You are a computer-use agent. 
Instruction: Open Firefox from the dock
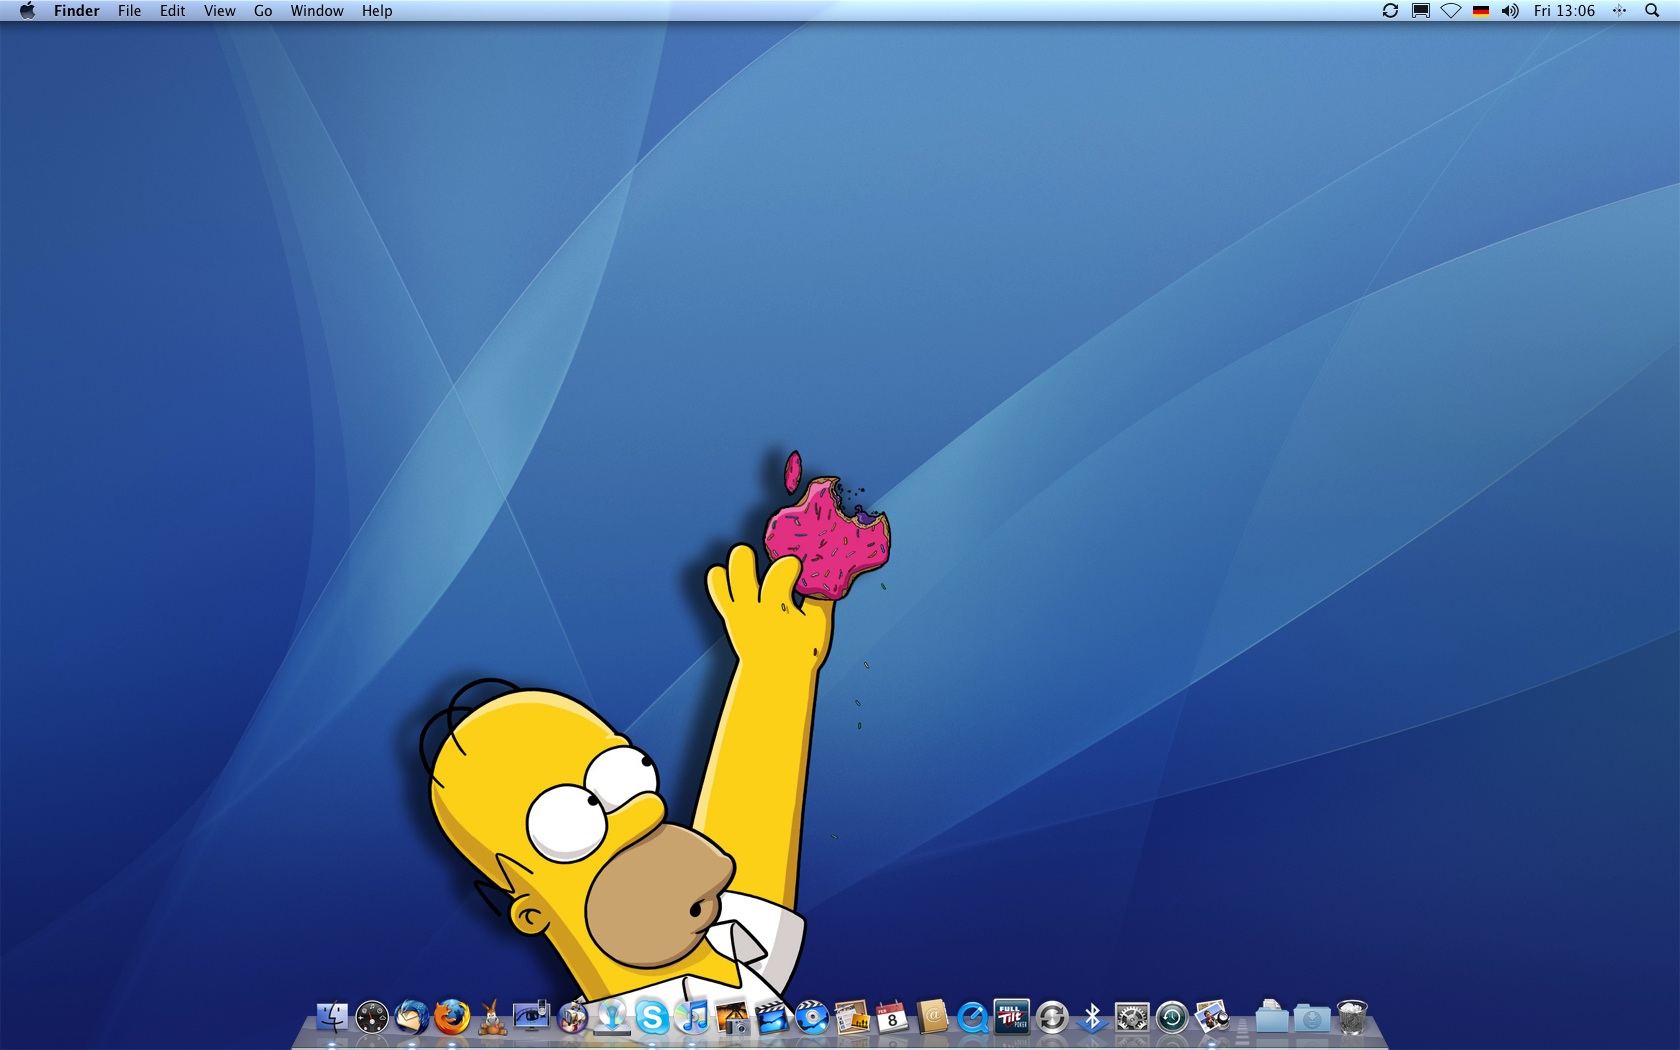[x=452, y=1018]
